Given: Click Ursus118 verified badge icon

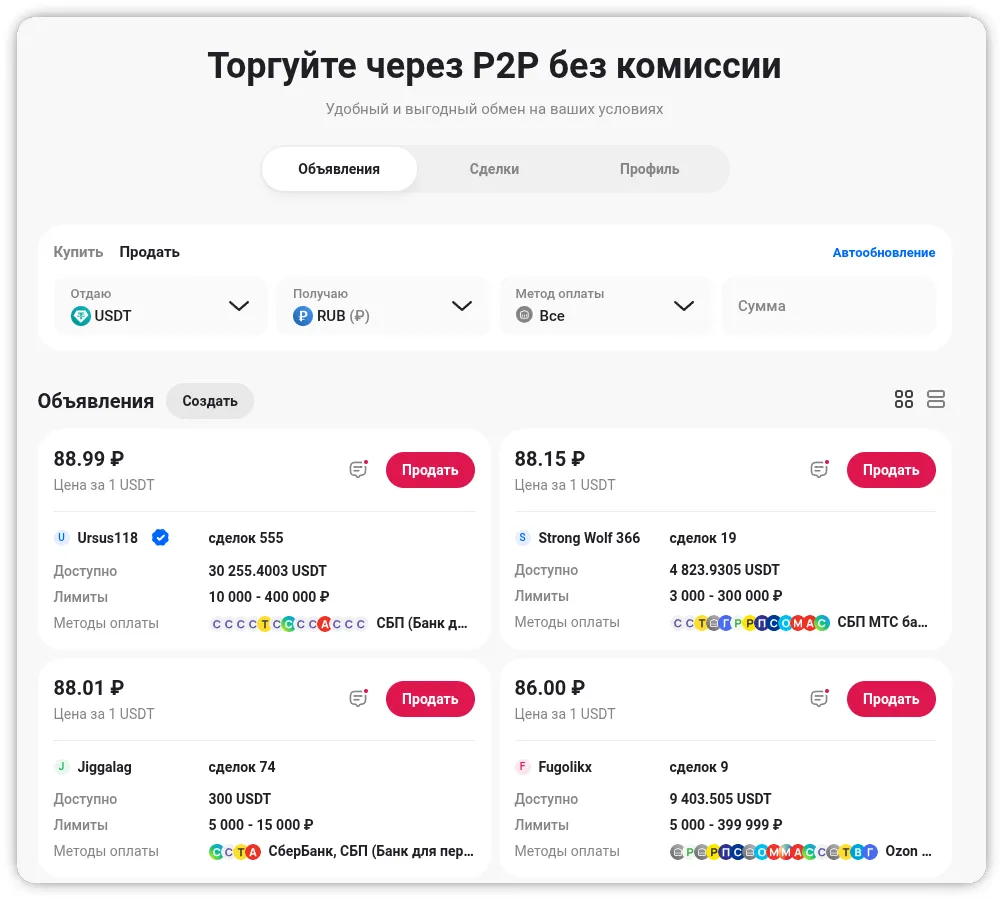Looking at the screenshot, I should (160, 538).
